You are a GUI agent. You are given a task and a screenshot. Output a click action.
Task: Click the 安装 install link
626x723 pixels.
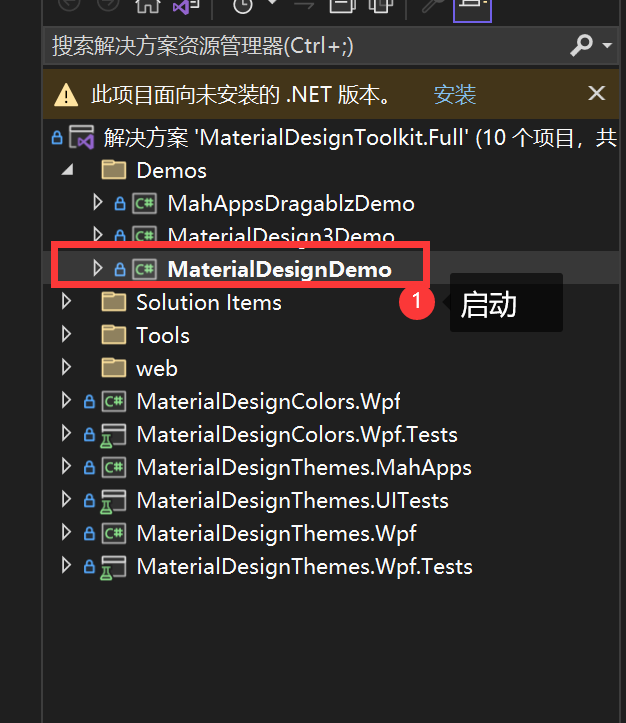455,95
